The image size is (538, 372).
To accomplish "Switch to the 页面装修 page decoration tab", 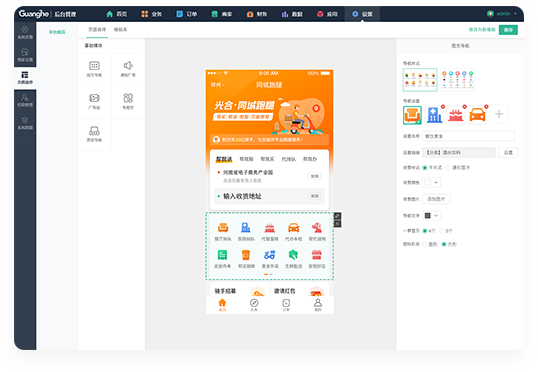I will pyautogui.click(x=97, y=30).
